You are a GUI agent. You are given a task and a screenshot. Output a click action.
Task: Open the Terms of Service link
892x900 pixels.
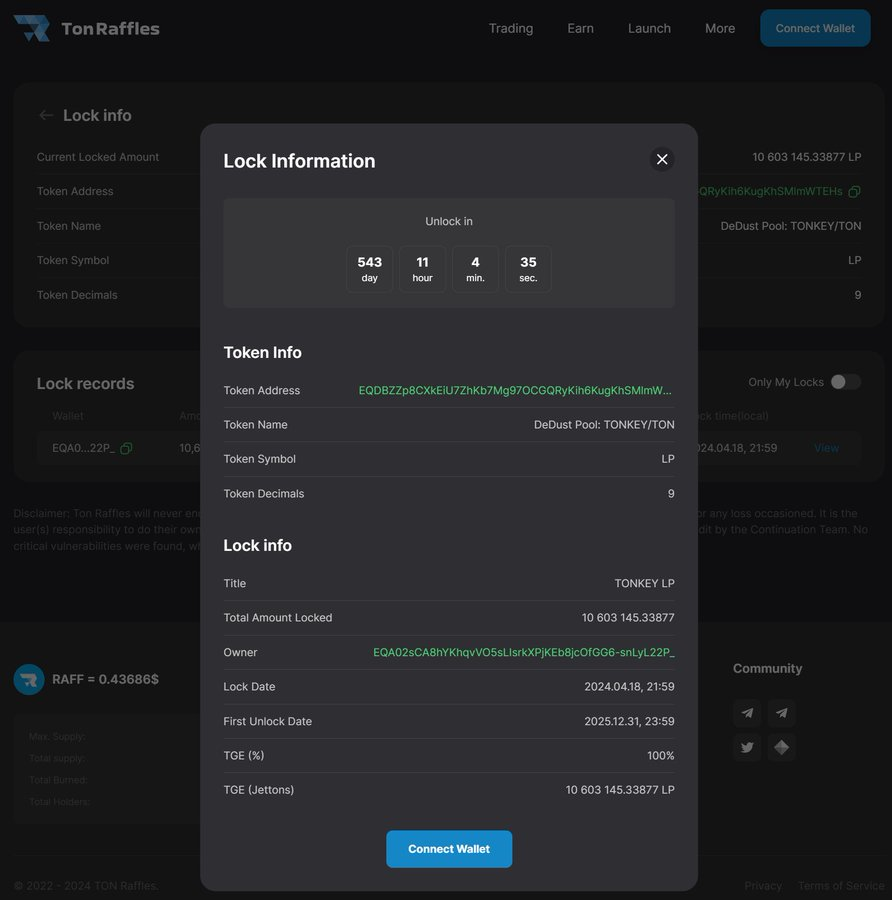coord(840,885)
